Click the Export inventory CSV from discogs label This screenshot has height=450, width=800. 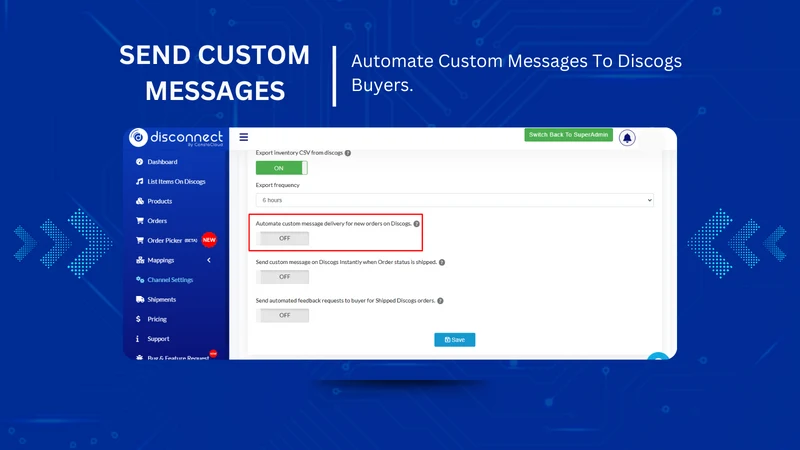(x=299, y=153)
